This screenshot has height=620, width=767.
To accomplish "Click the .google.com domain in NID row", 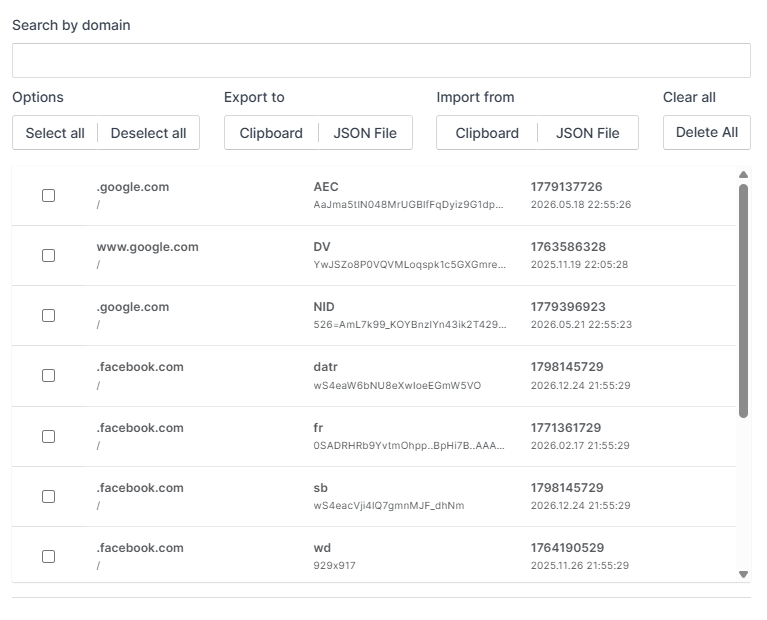I will coord(133,307).
